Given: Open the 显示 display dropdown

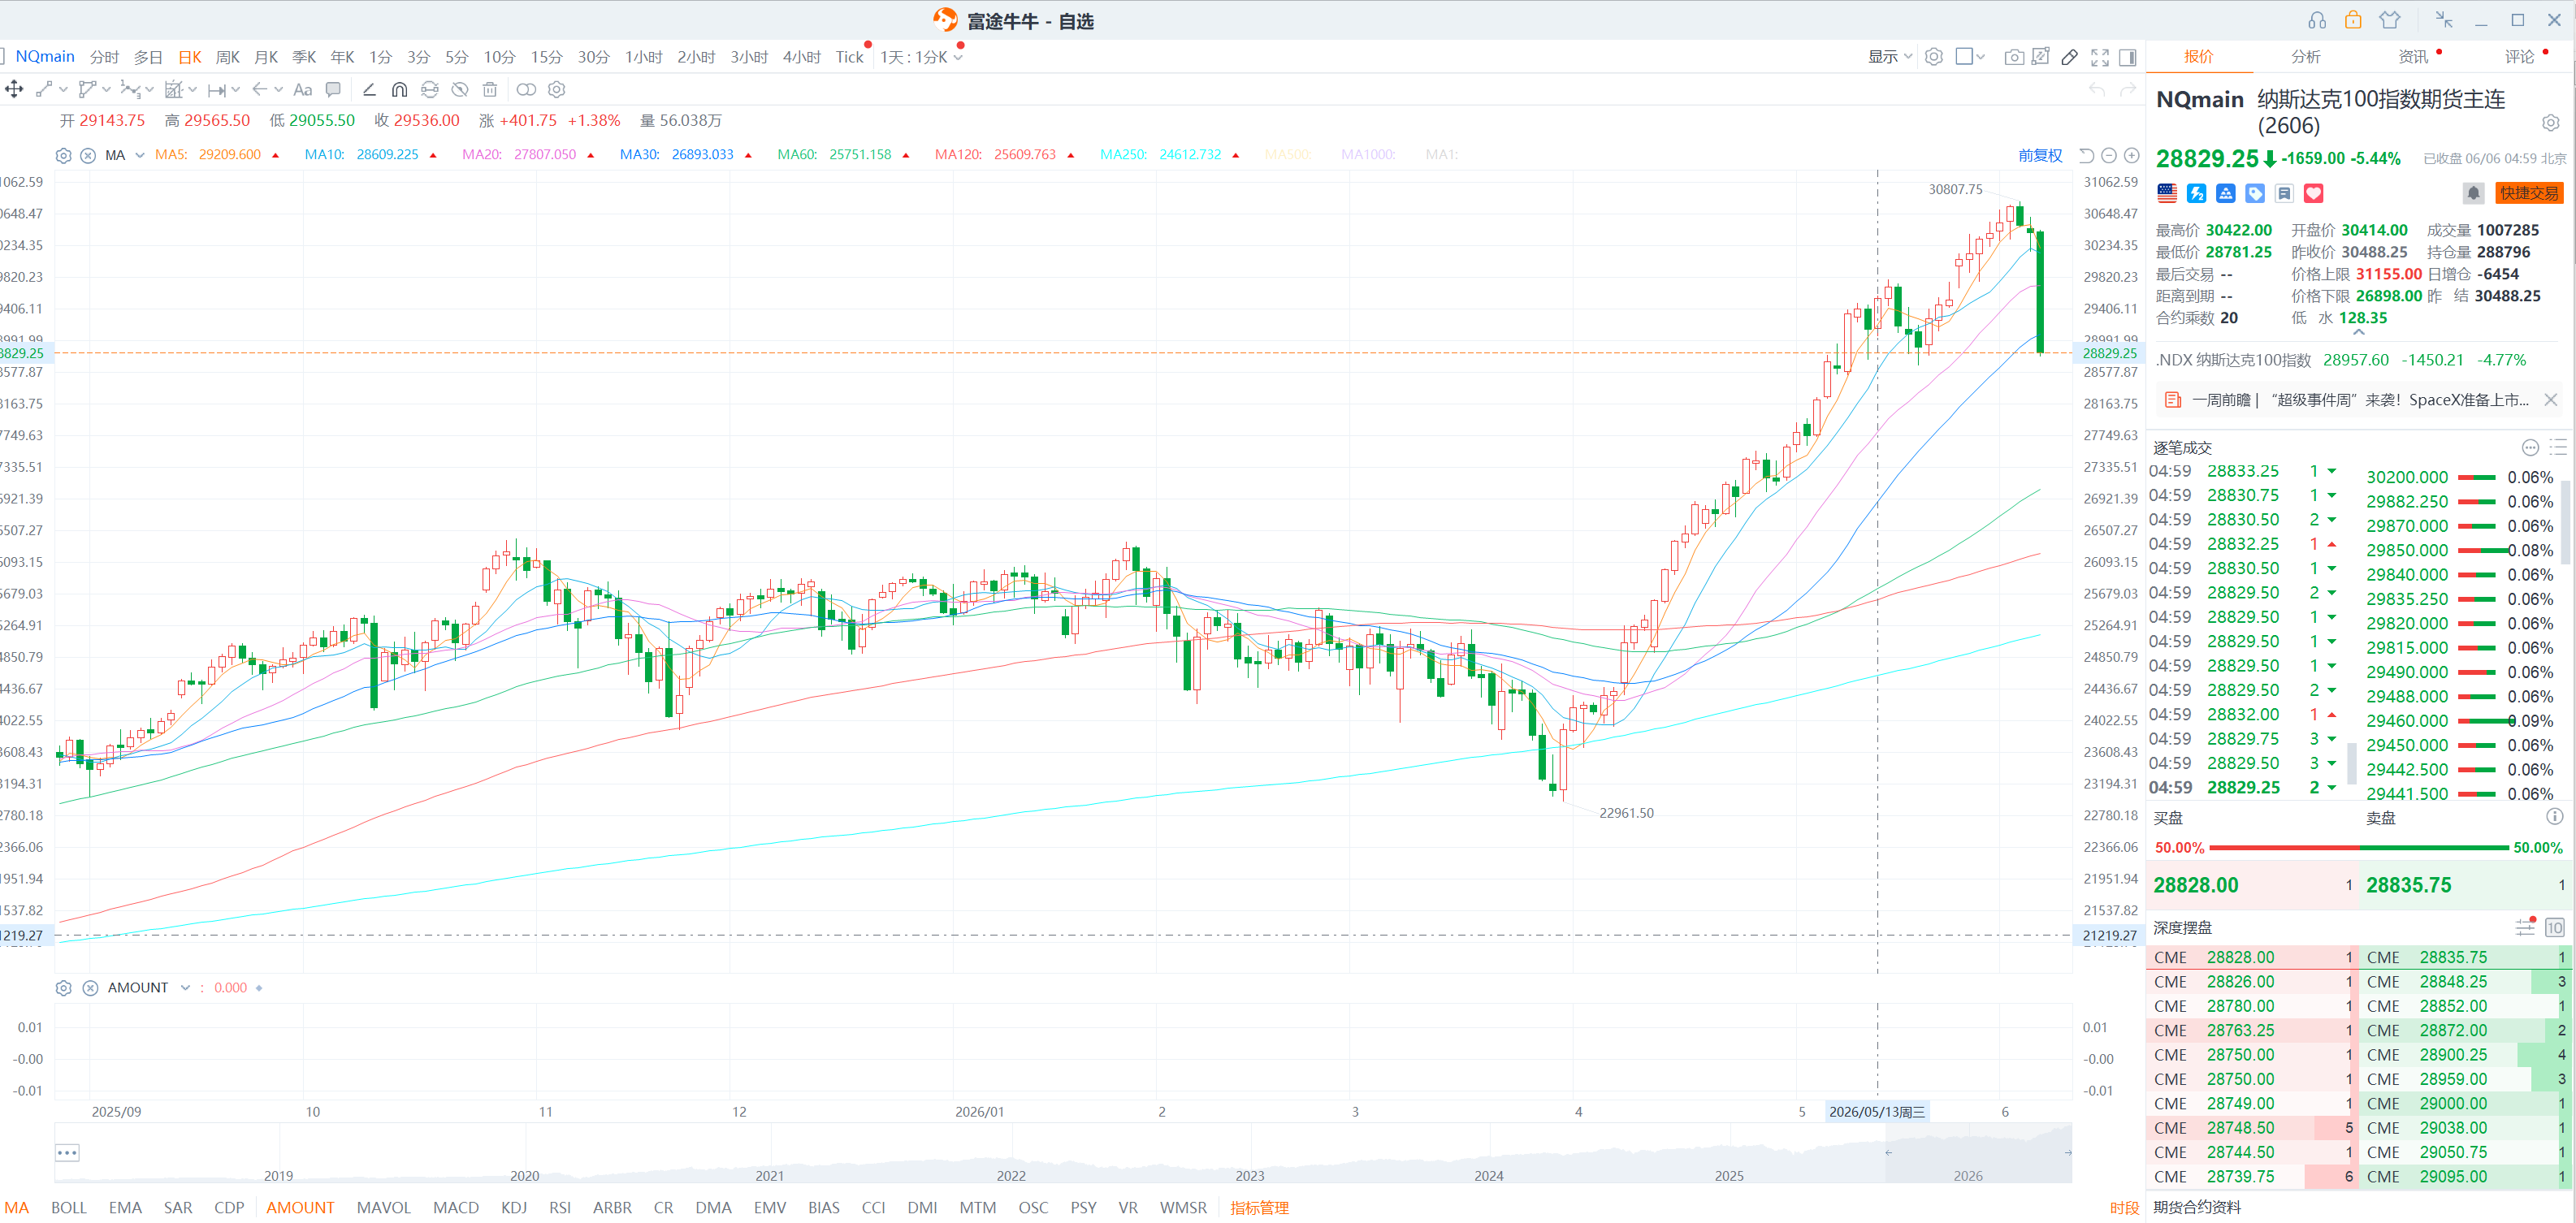Looking at the screenshot, I should tap(1890, 57).
